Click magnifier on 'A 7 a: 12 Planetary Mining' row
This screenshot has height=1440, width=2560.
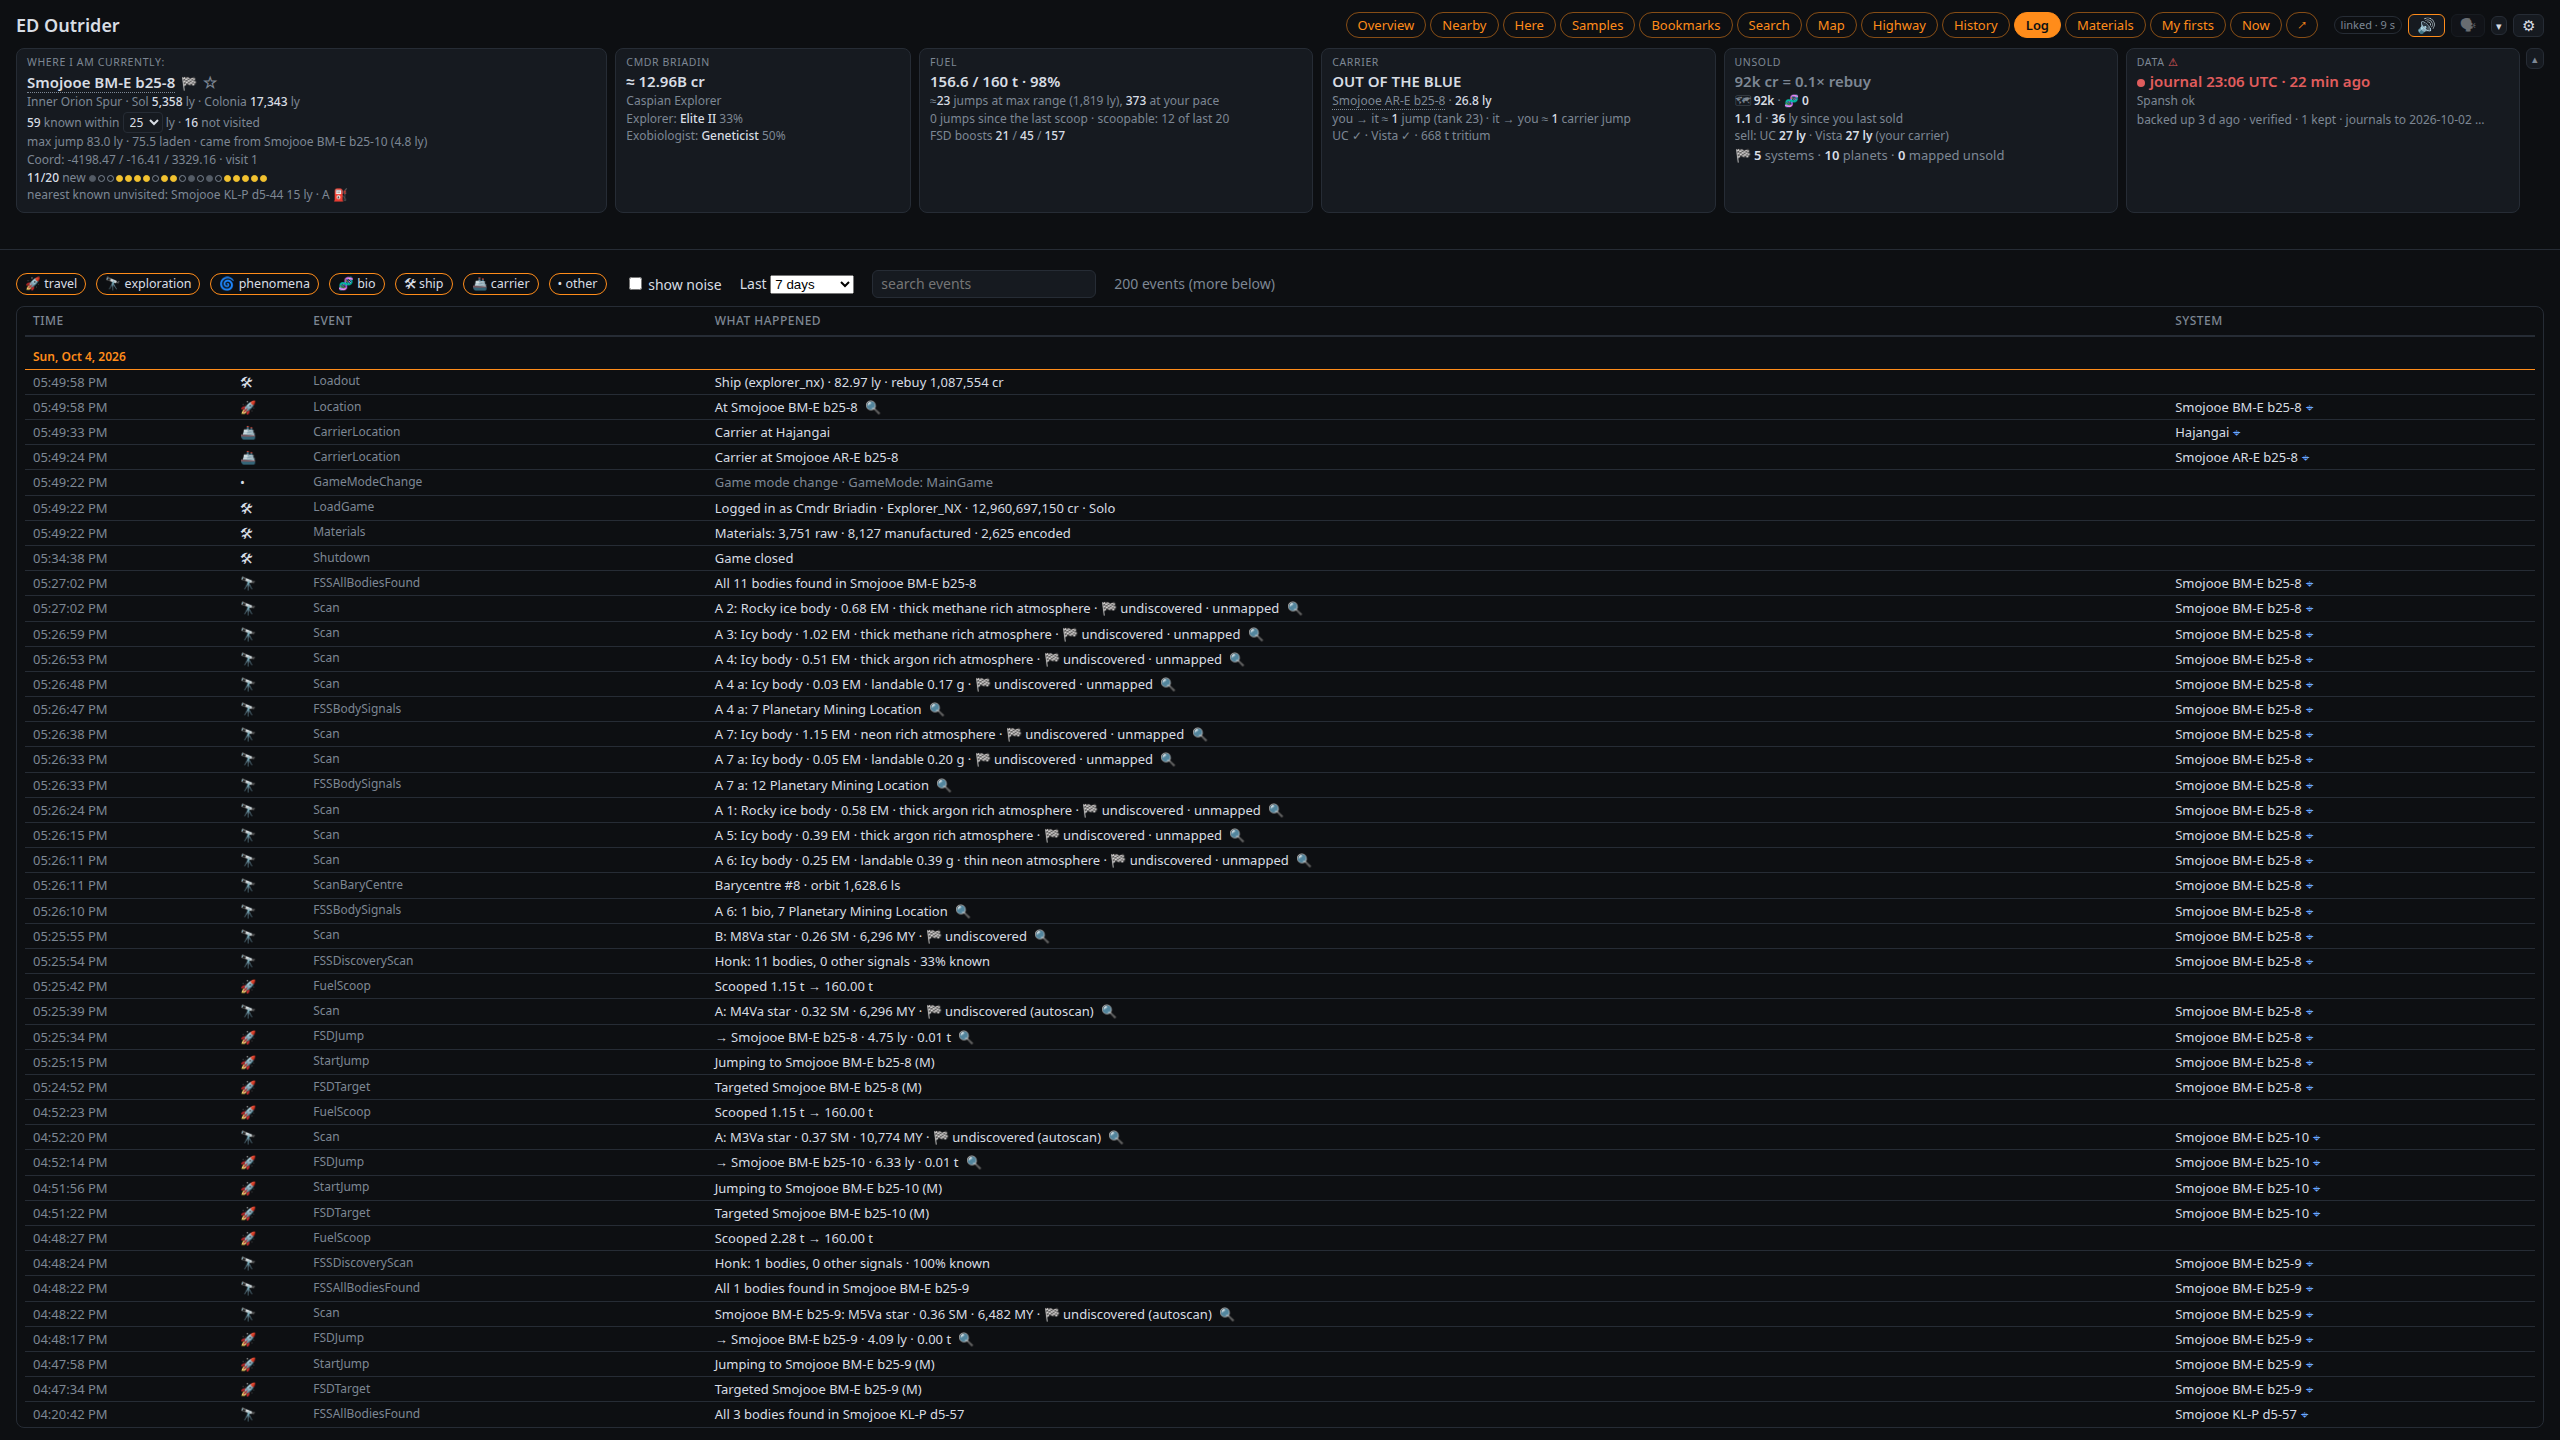pyautogui.click(x=943, y=786)
